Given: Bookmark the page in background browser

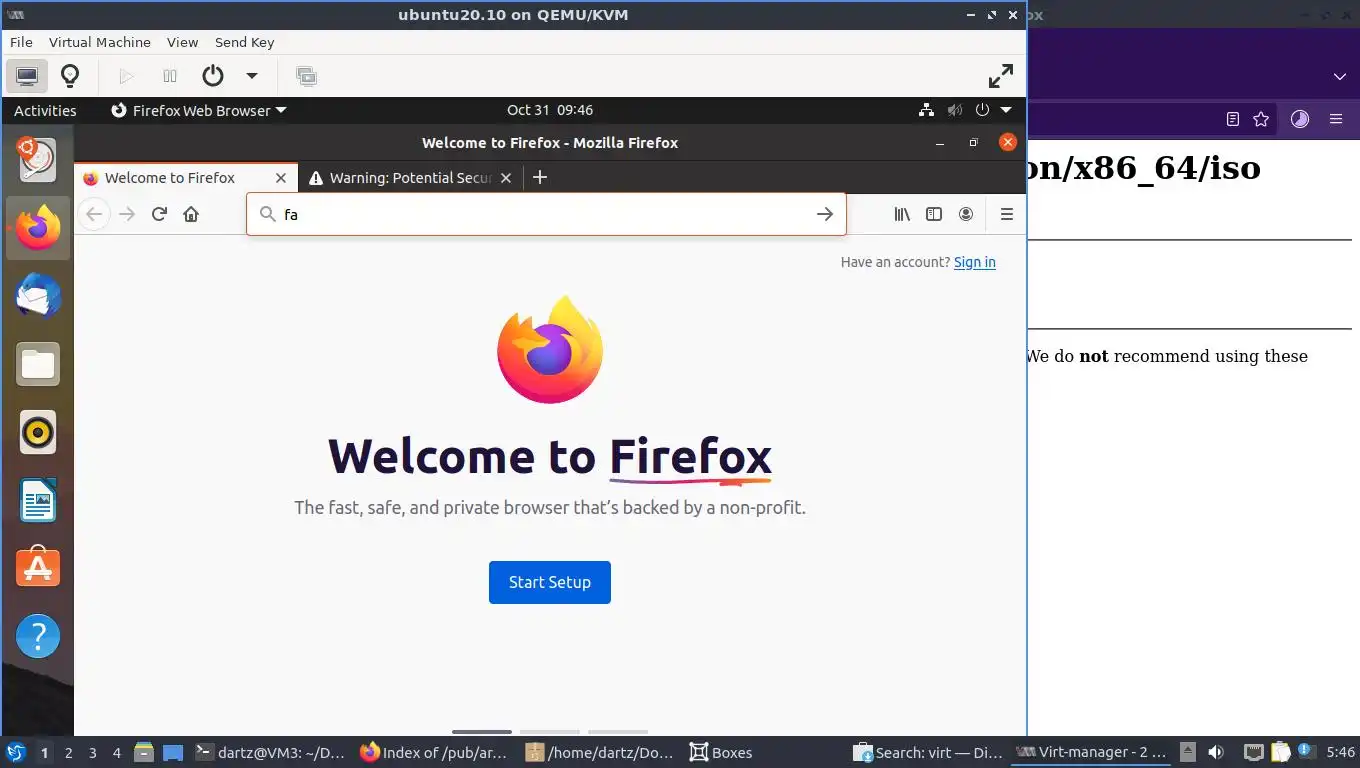Looking at the screenshot, I should tap(1261, 119).
